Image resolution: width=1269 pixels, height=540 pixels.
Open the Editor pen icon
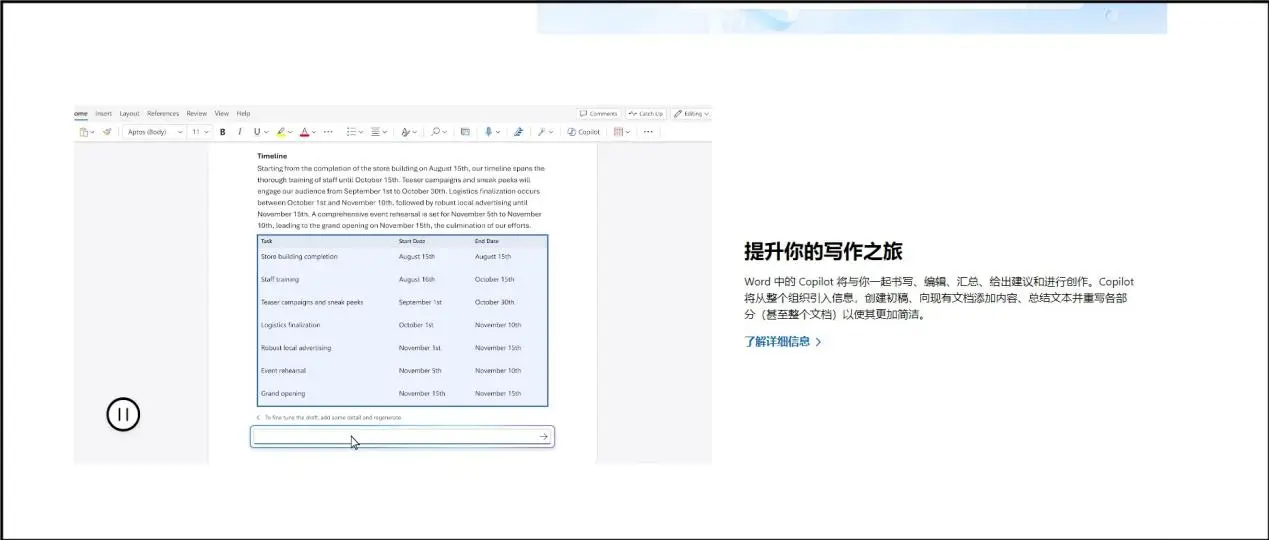[518, 132]
